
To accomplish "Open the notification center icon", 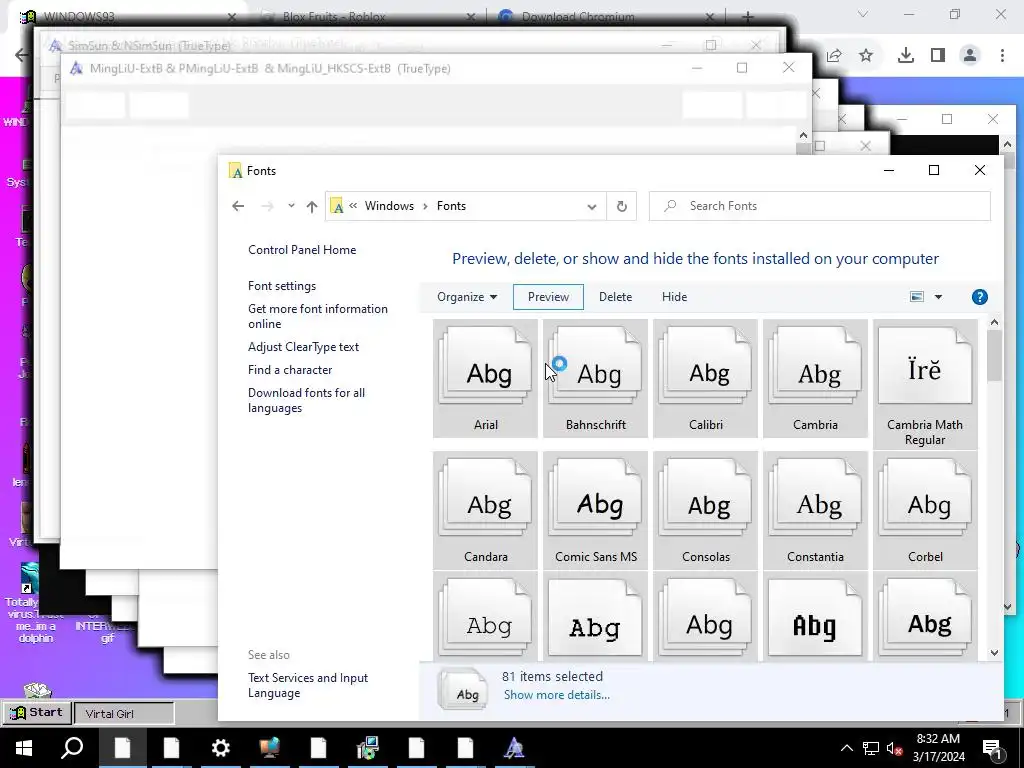I will tap(992, 748).
